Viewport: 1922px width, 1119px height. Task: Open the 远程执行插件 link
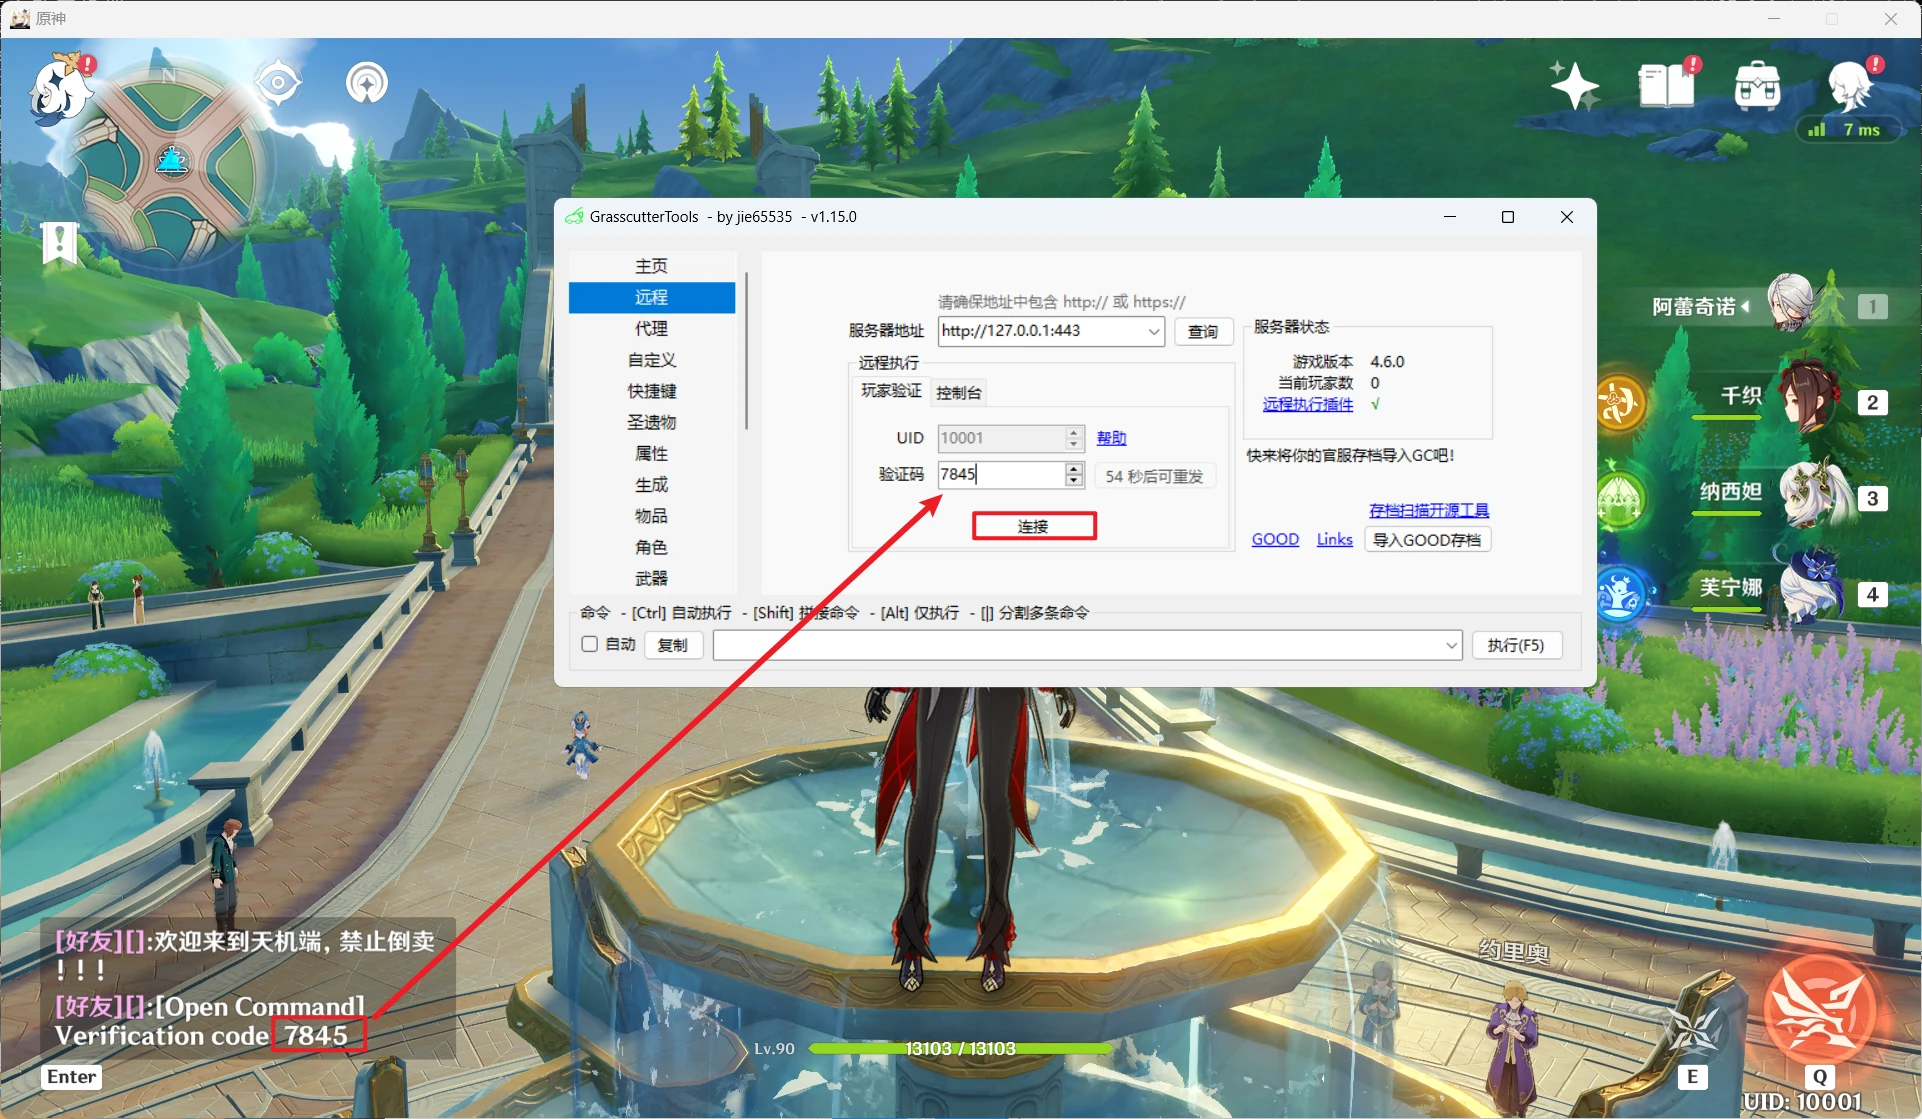coord(1308,404)
